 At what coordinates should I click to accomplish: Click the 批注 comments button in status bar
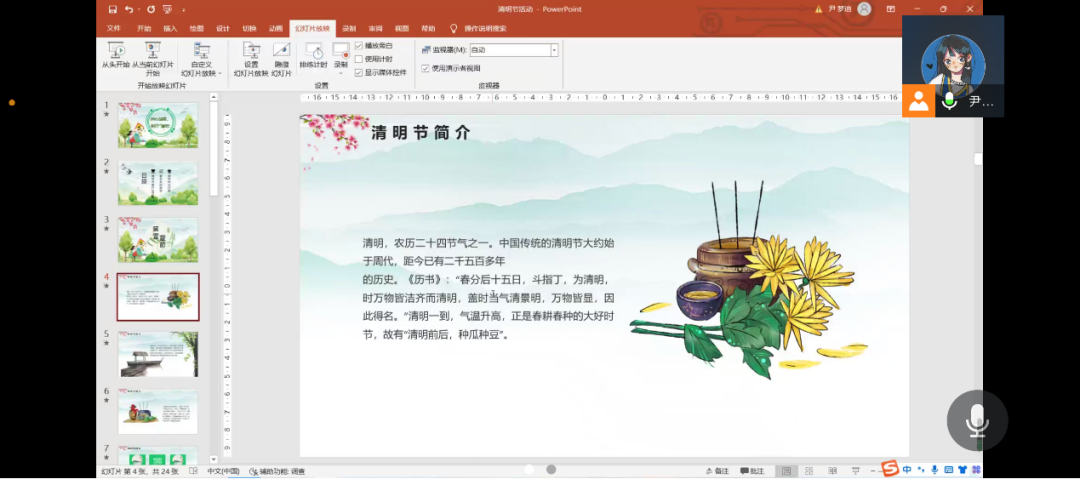click(x=752, y=471)
